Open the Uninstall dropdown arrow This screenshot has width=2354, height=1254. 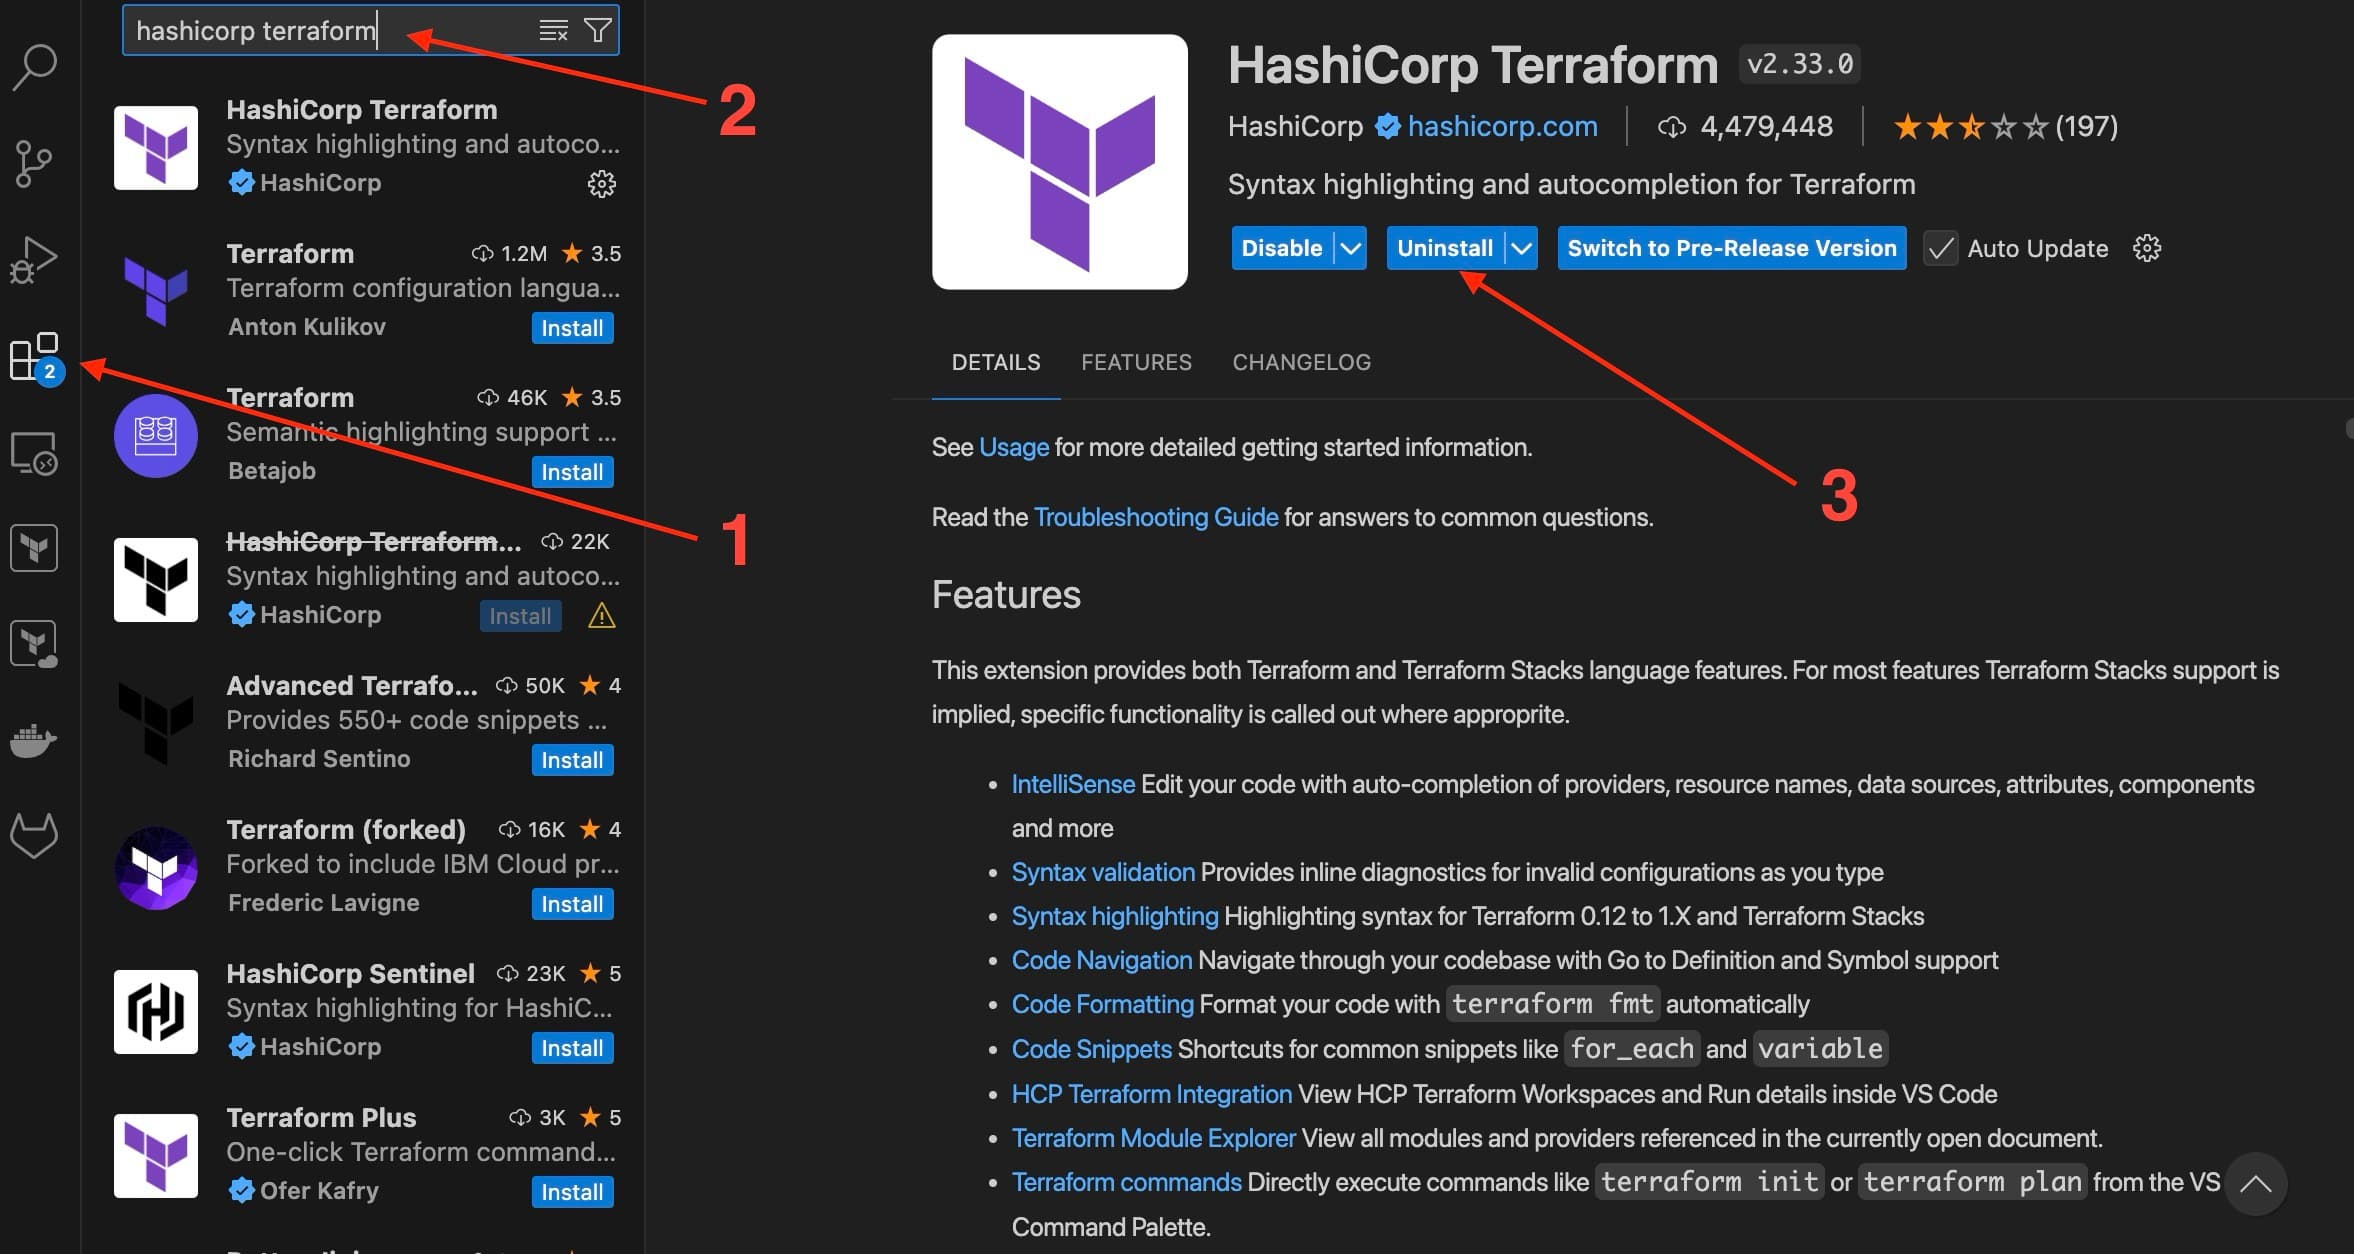(x=1521, y=248)
